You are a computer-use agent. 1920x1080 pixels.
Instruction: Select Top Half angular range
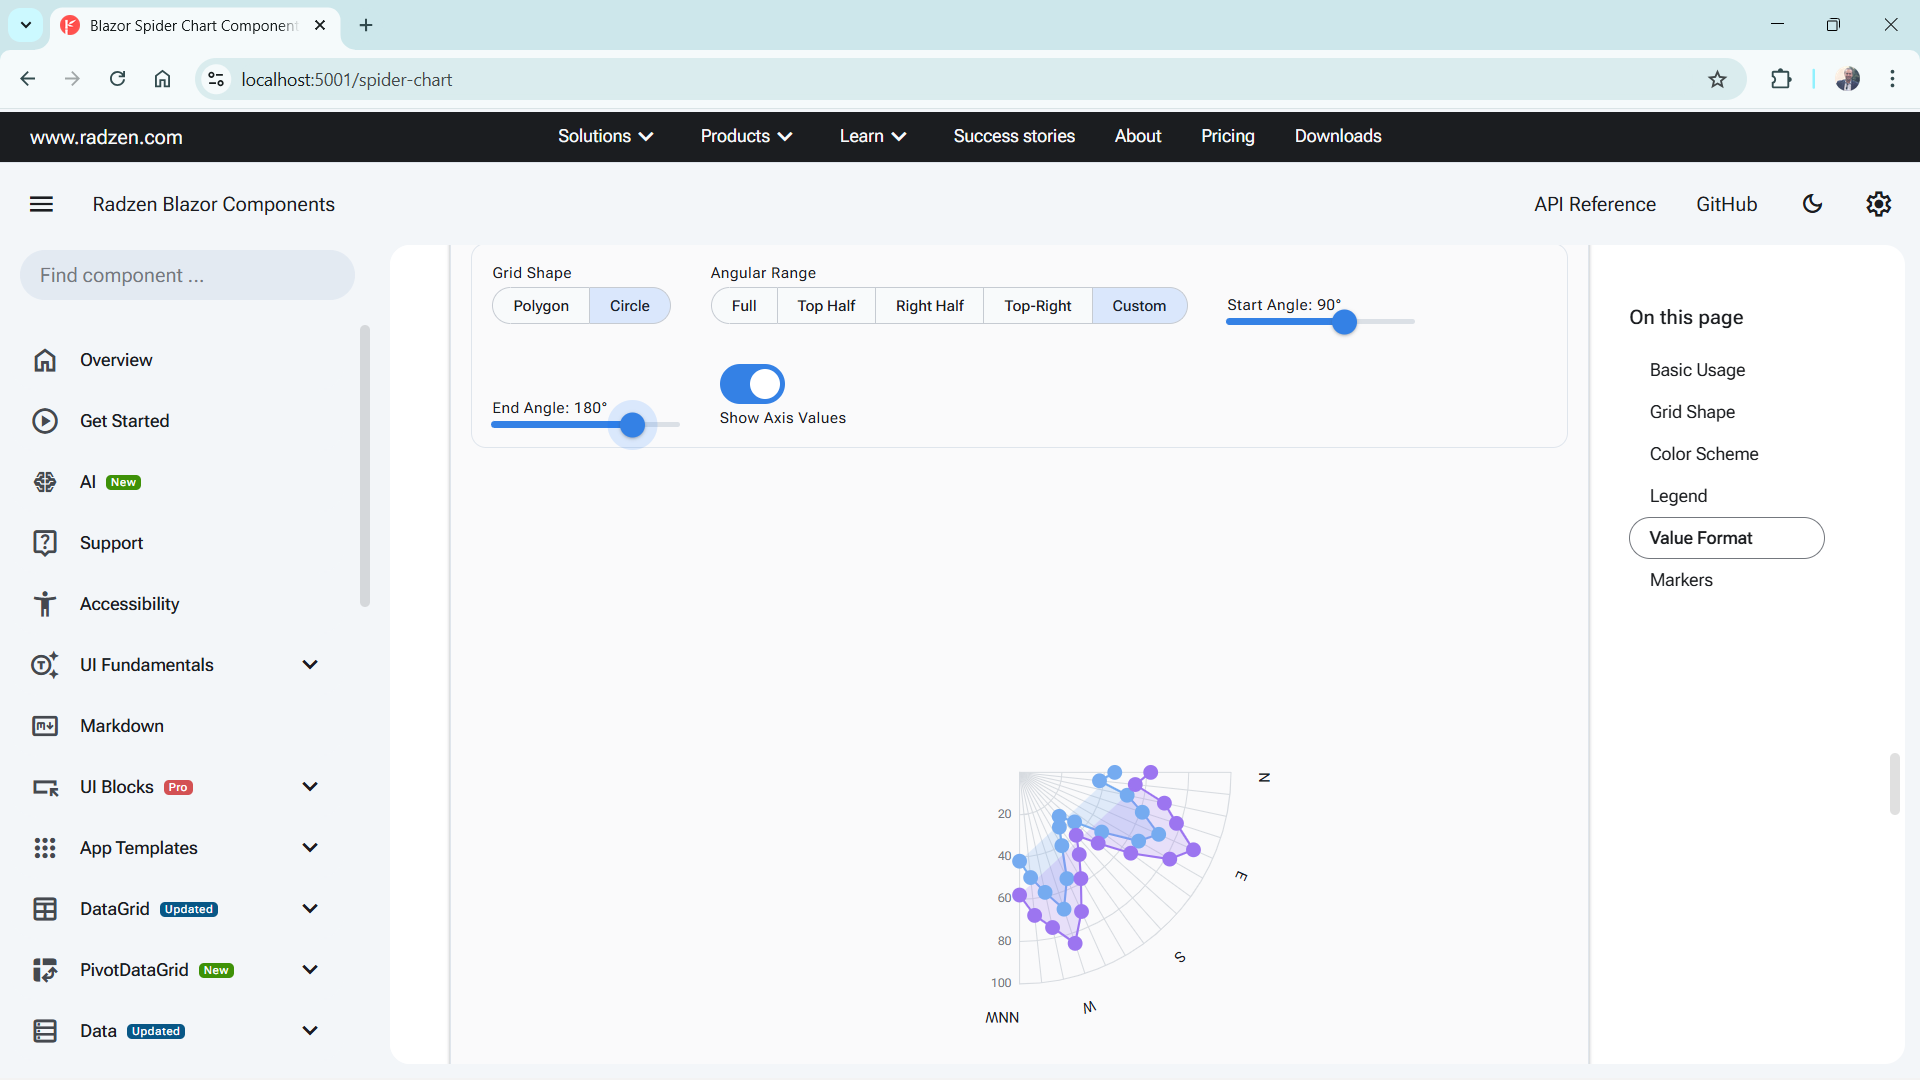point(826,306)
